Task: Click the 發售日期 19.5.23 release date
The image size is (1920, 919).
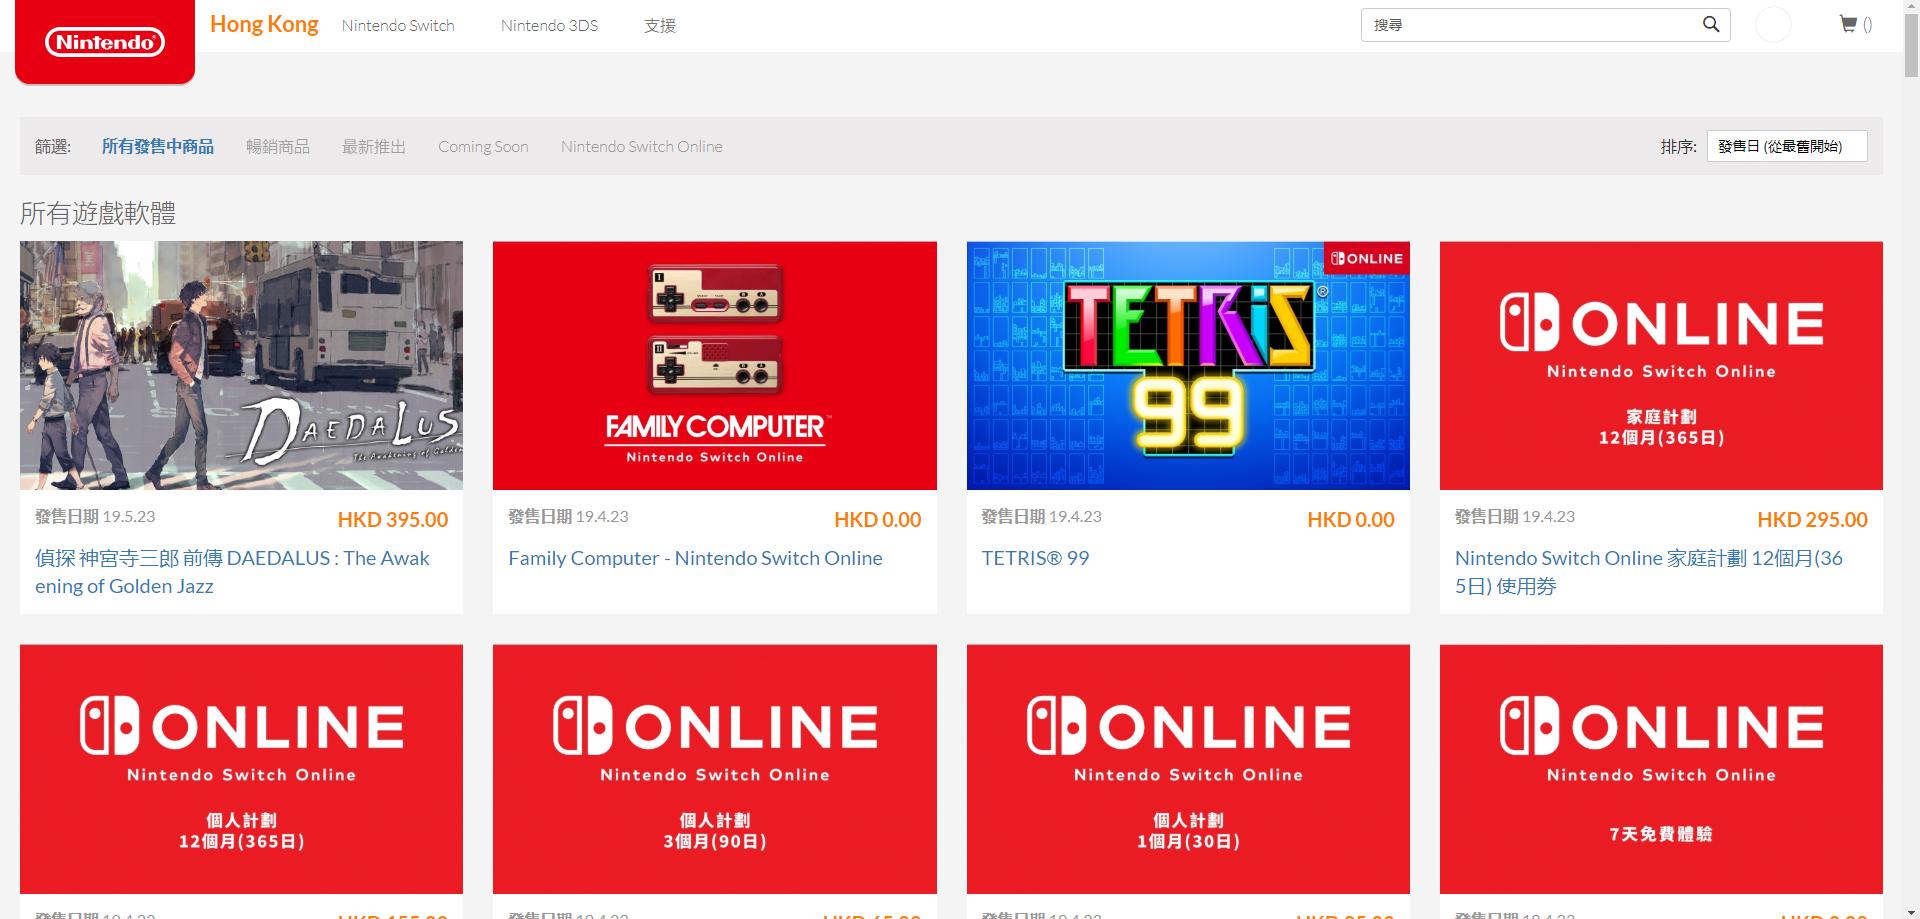Action: pyautogui.click(x=95, y=517)
